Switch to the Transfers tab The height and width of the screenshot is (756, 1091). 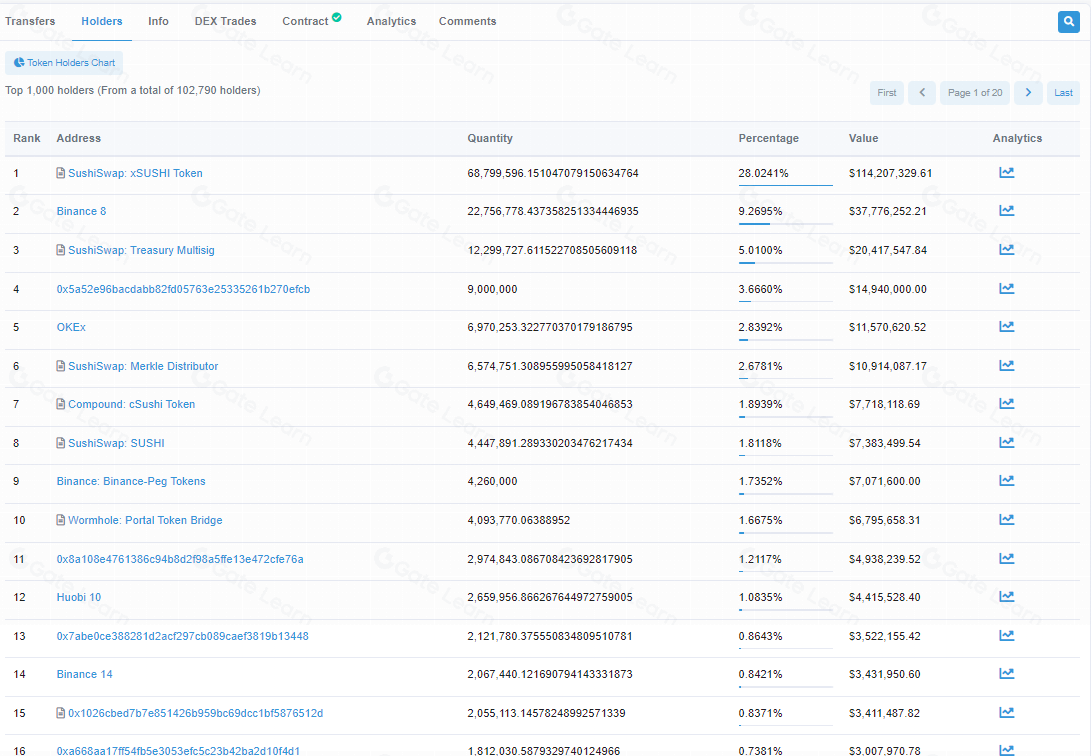[30, 21]
